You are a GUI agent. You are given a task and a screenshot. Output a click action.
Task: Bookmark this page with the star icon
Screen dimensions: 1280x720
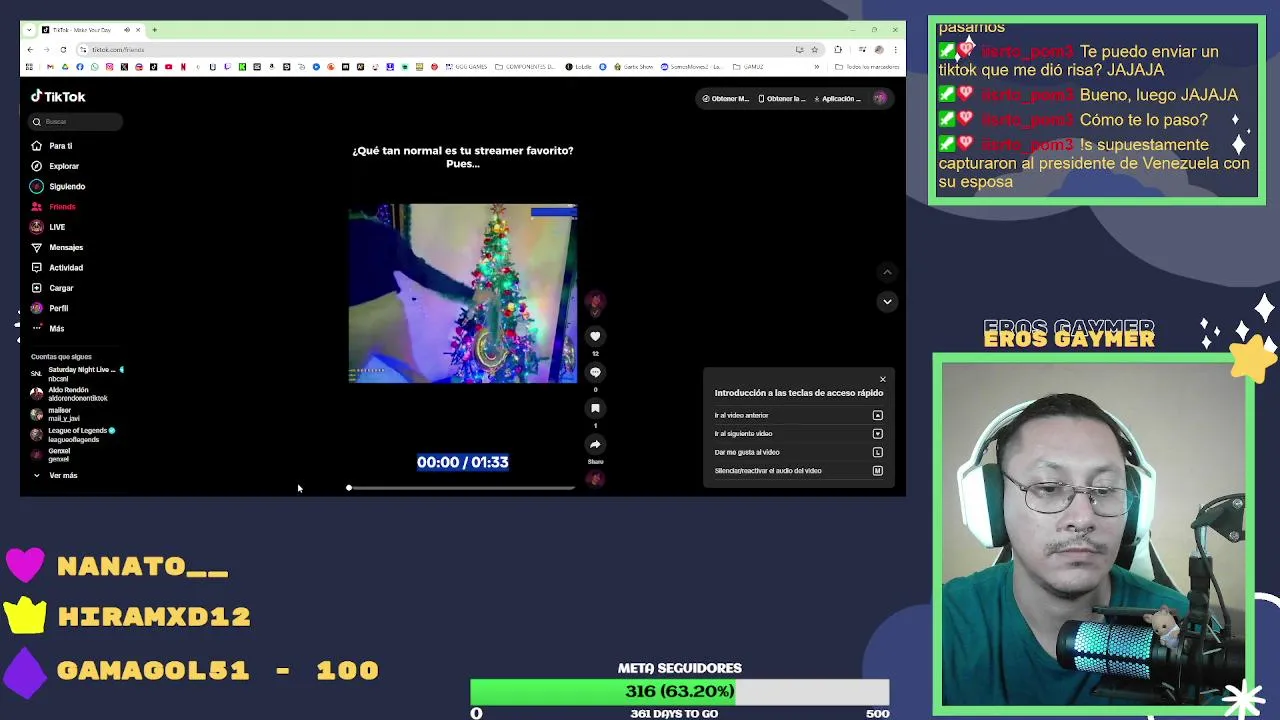point(815,50)
